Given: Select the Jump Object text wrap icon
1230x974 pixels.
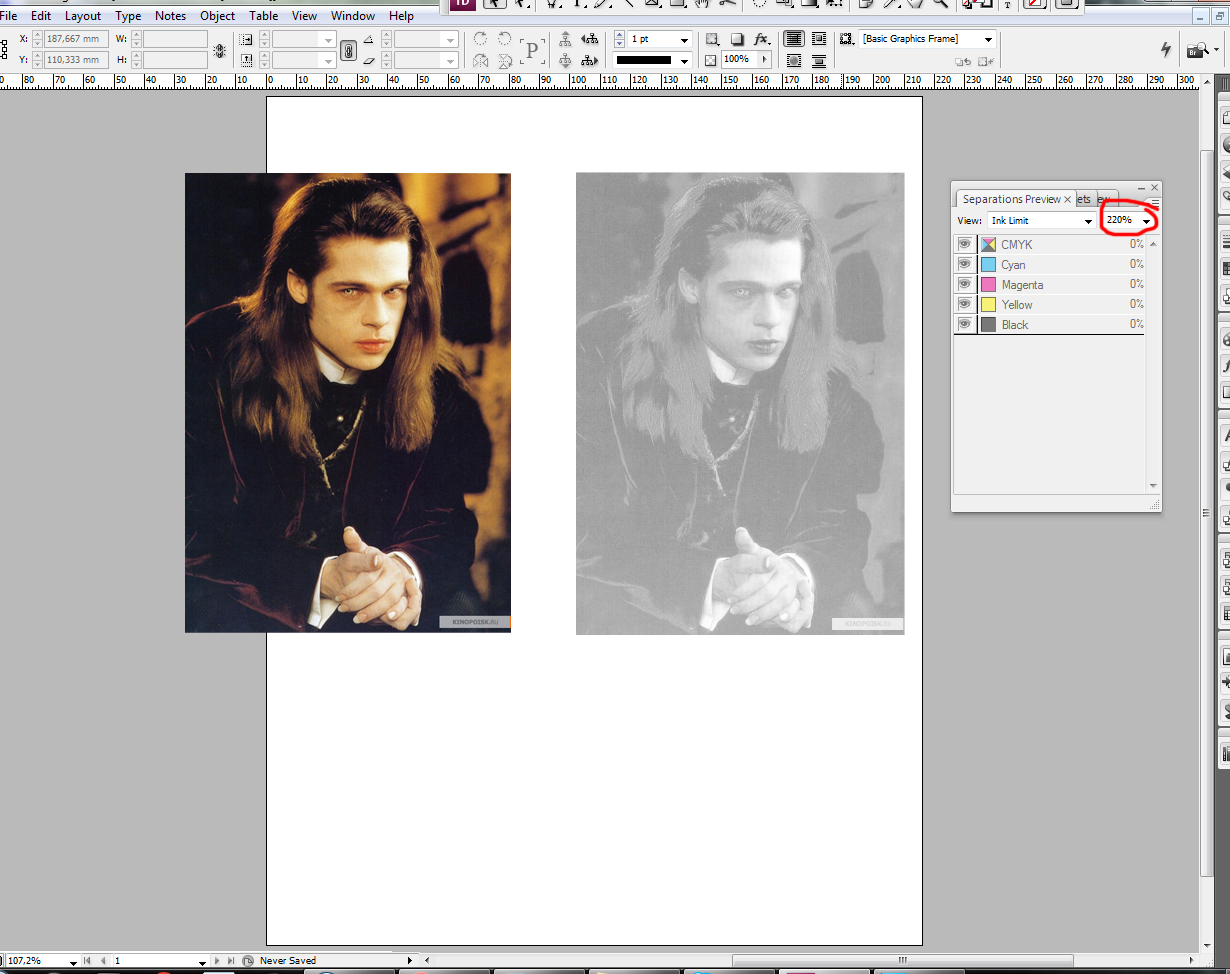Looking at the screenshot, I should tap(820, 61).
